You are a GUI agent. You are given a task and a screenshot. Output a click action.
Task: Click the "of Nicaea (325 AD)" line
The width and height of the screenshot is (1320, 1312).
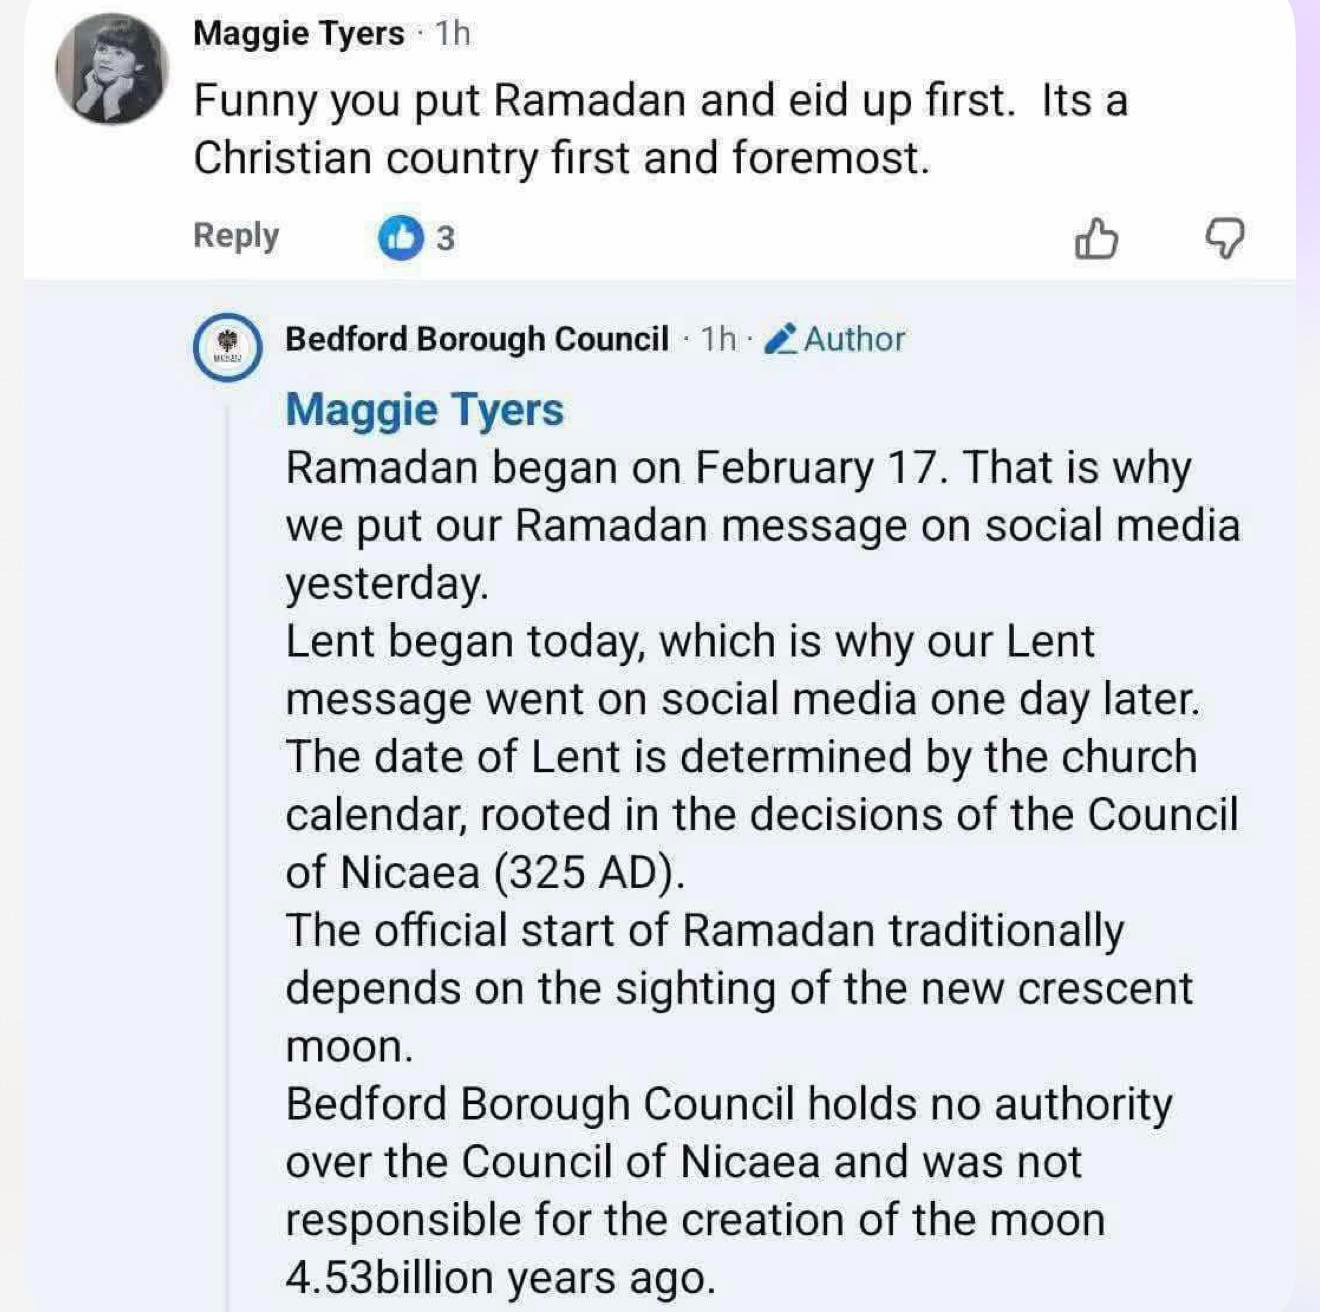[486, 873]
